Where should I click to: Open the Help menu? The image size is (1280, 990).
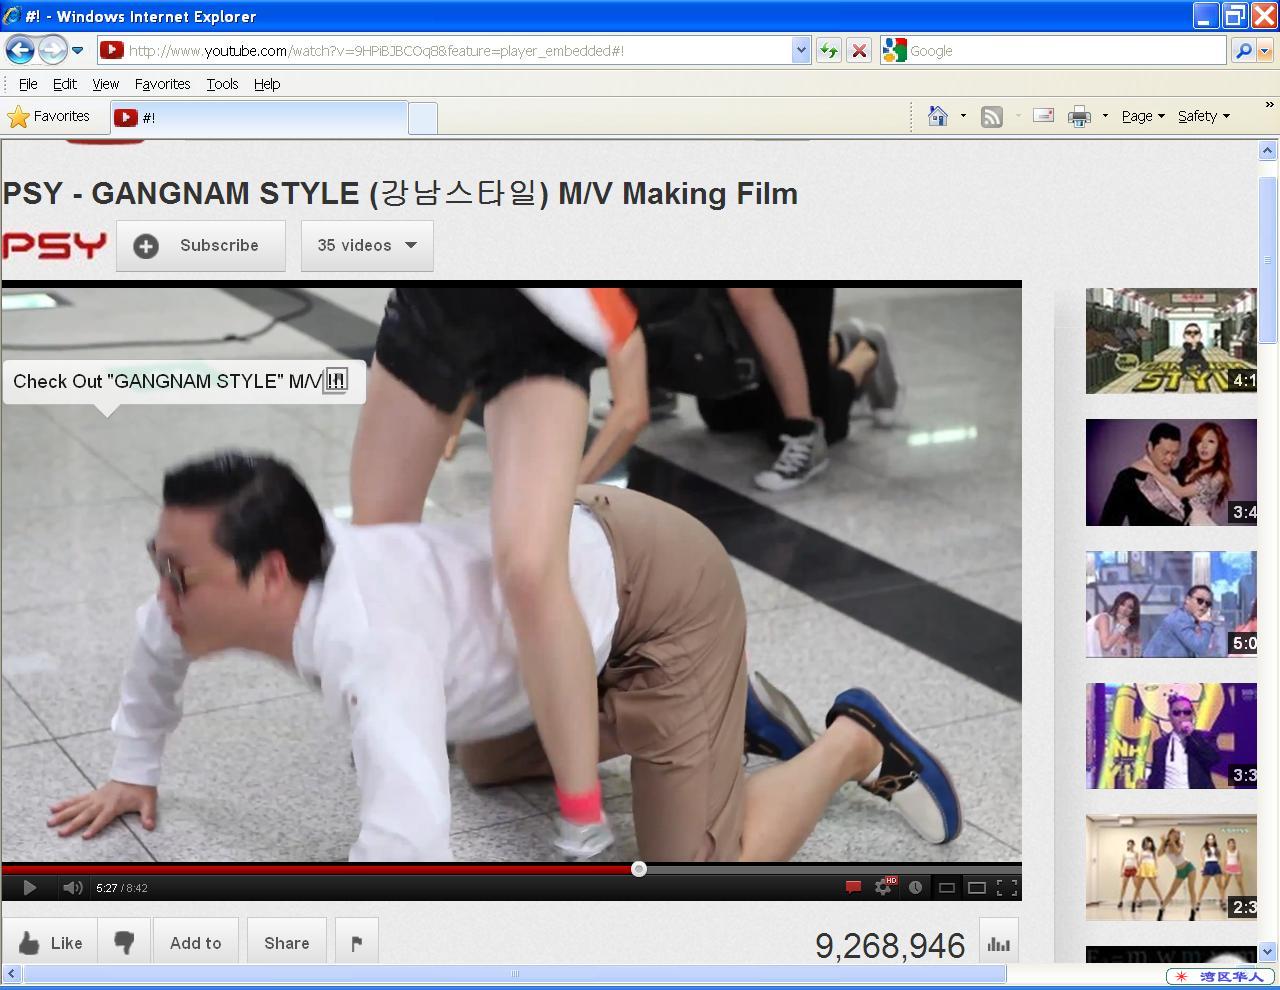[x=266, y=84]
